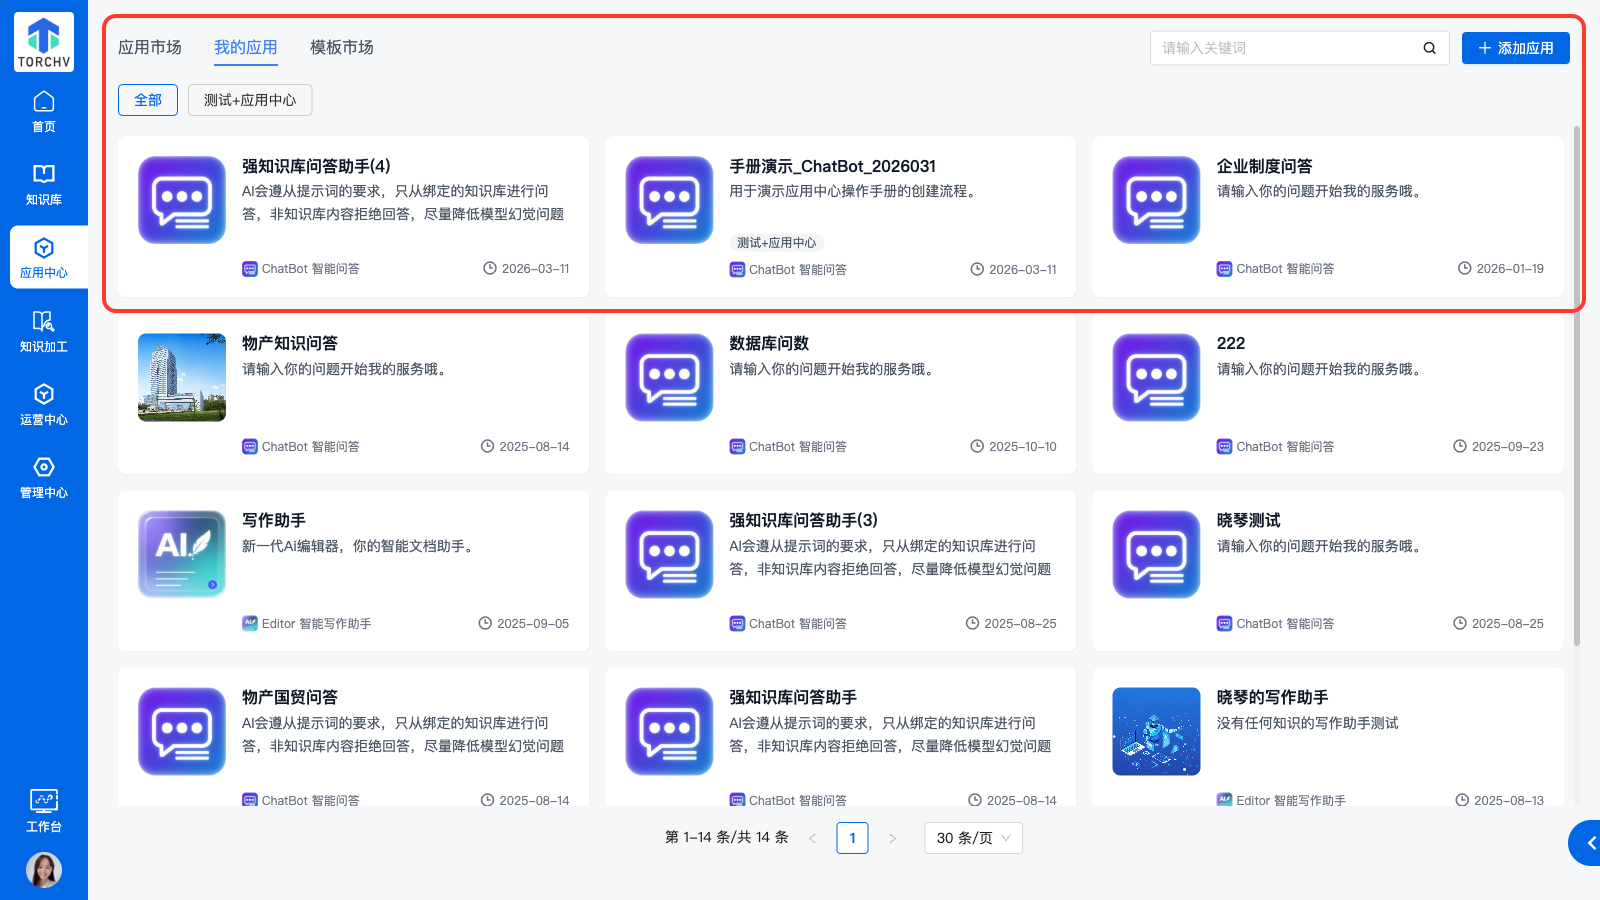Go to 知识加工 sidebar section

click(44, 331)
